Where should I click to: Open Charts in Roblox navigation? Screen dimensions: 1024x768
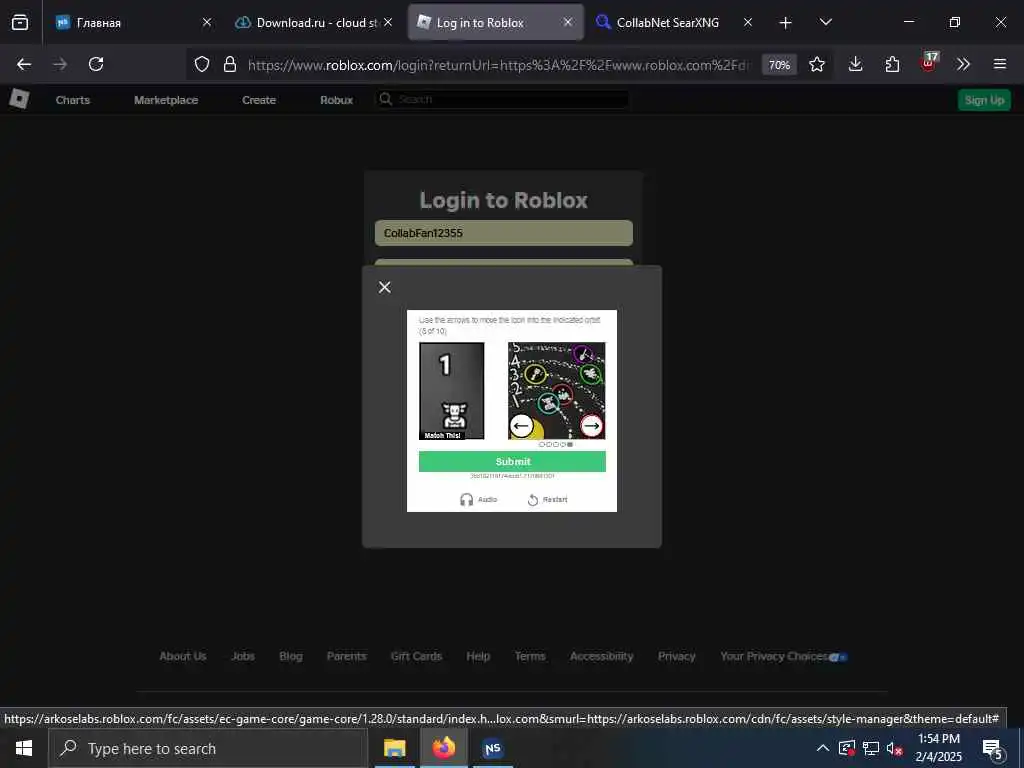(72, 100)
